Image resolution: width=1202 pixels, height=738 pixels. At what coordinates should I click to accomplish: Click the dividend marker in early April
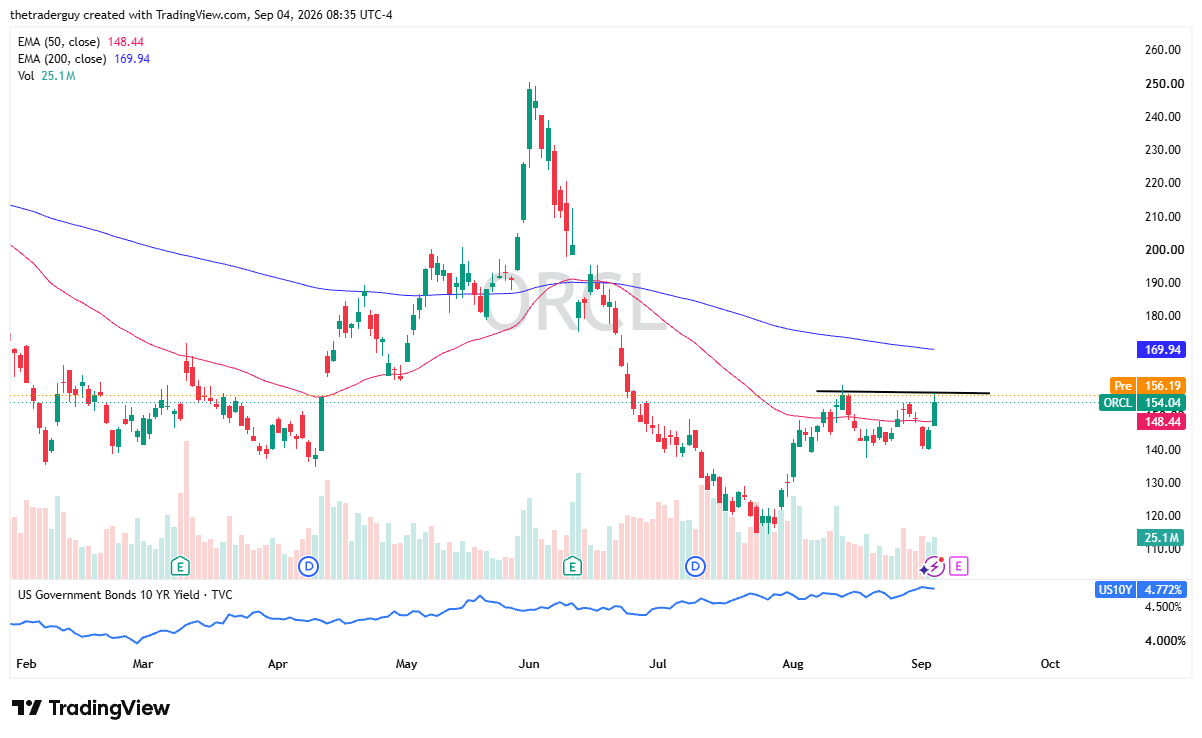pos(309,567)
